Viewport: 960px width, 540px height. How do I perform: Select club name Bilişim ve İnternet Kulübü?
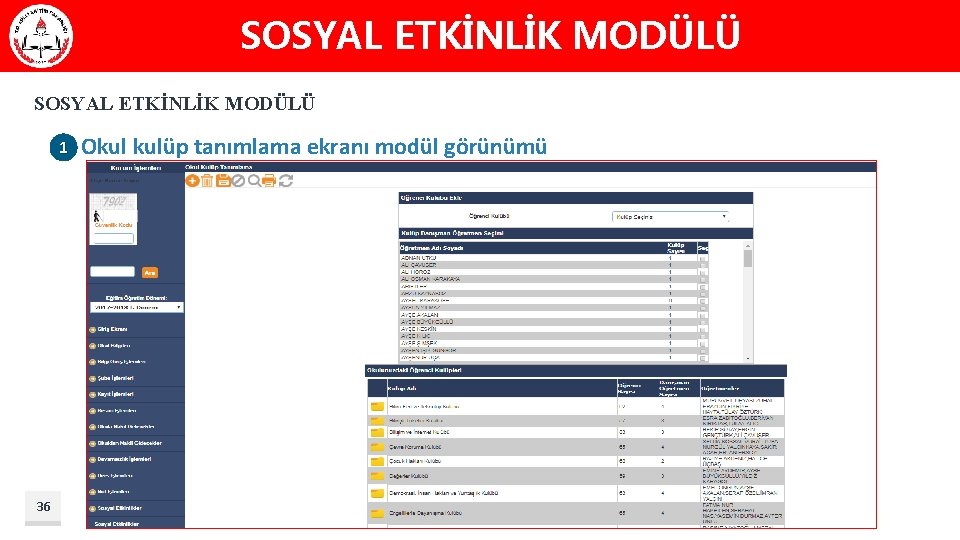[x=419, y=432]
